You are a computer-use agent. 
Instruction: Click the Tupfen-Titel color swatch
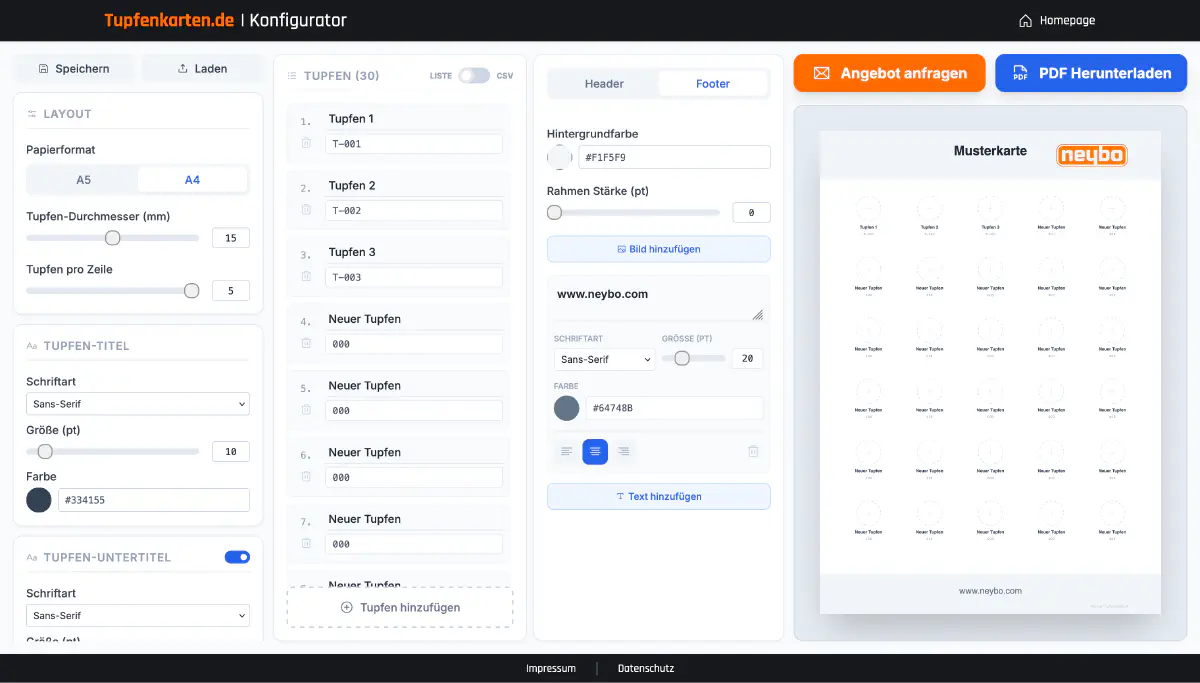pyautogui.click(x=38, y=499)
